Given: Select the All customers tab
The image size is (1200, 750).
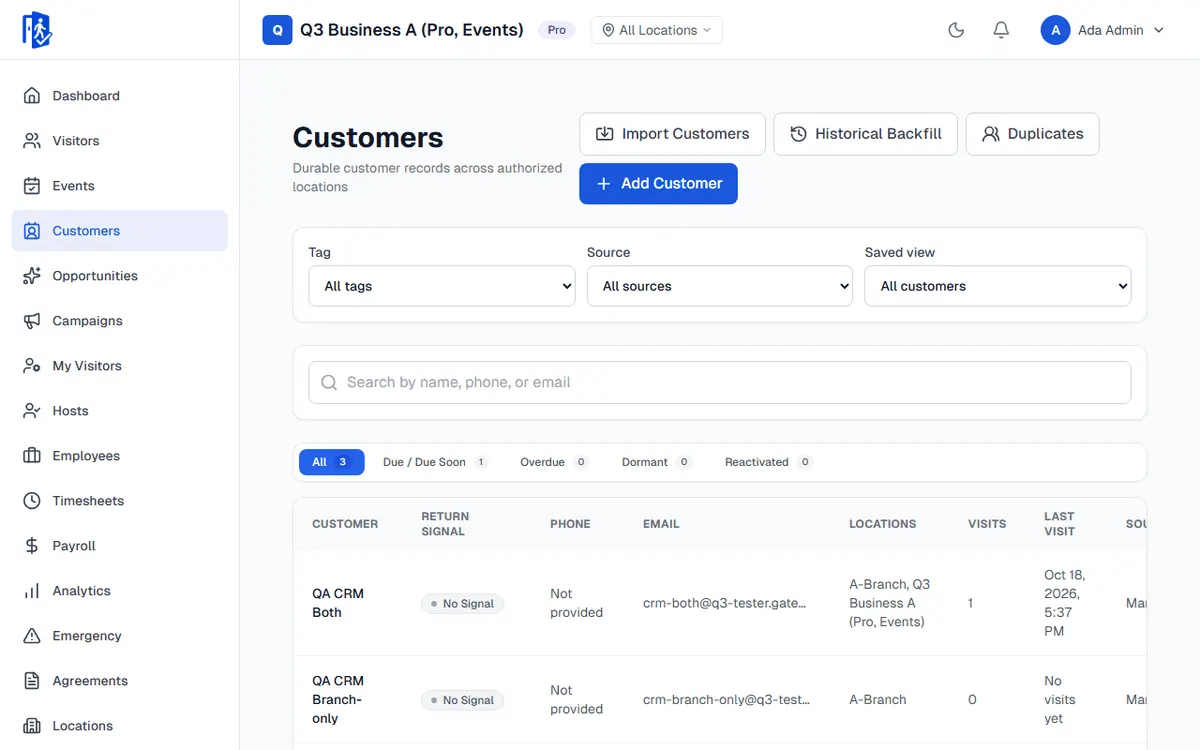Looking at the screenshot, I should (x=331, y=462).
